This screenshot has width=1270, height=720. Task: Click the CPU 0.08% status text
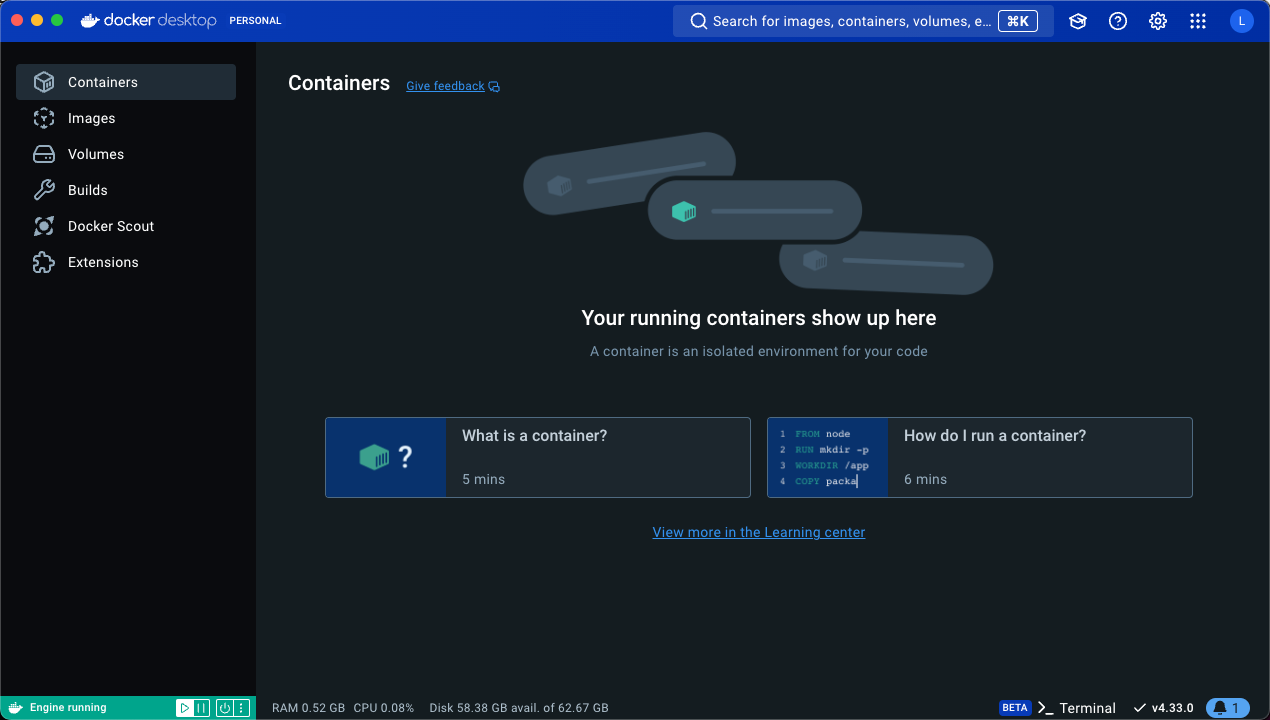[x=384, y=708]
